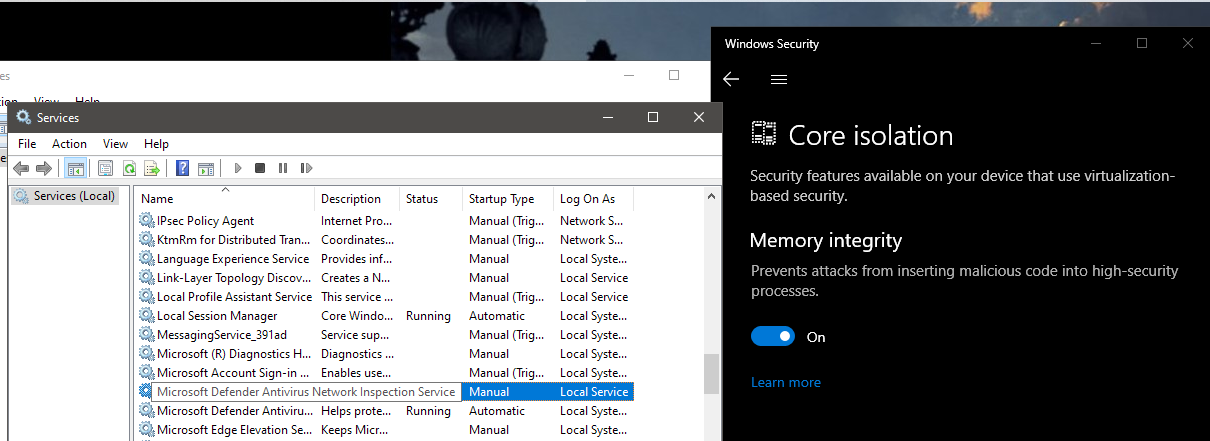
Task: Open the Action menu in Services
Action: coord(69,144)
